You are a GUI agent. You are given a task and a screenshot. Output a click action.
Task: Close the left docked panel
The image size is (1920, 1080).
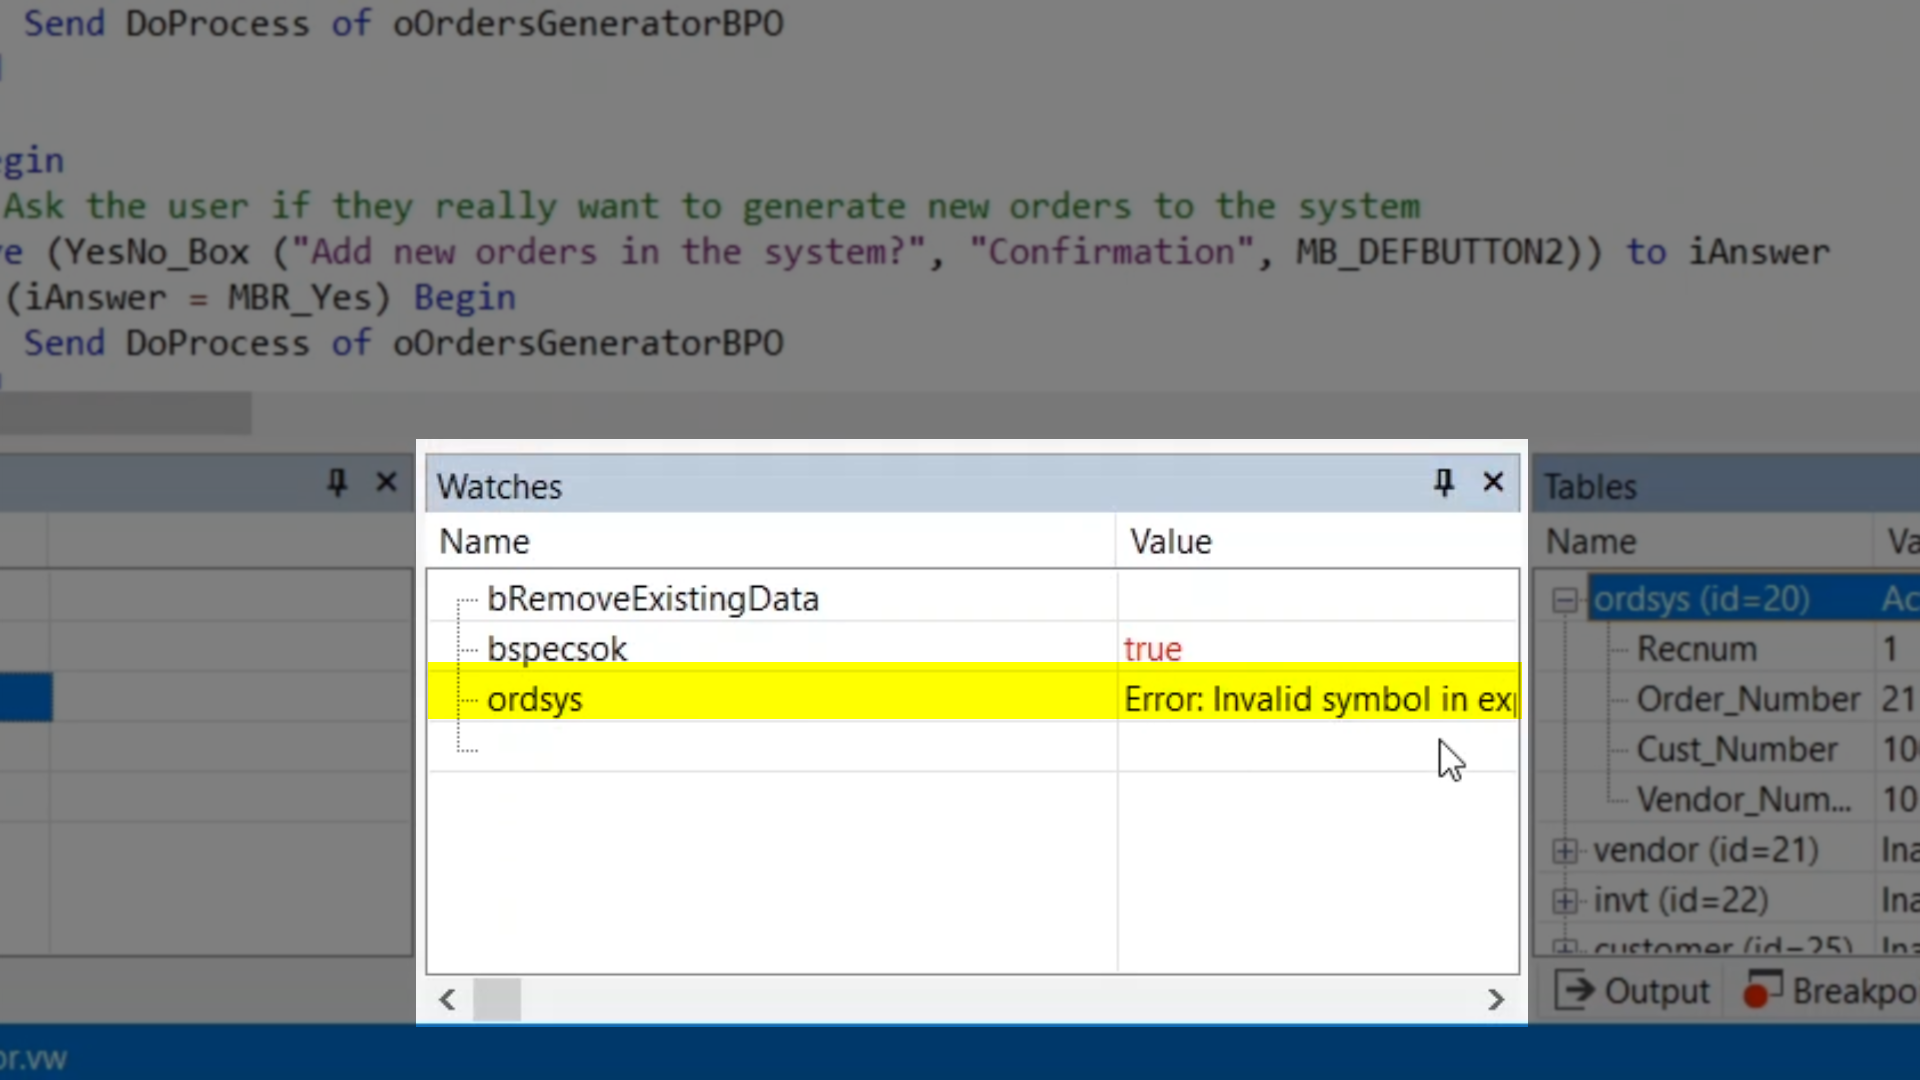click(x=386, y=483)
